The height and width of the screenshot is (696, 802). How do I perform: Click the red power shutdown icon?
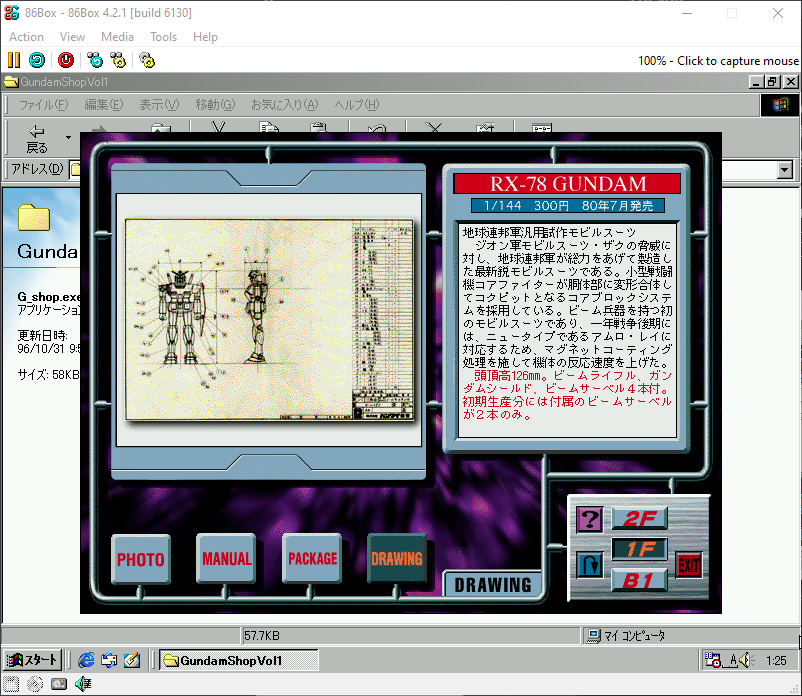(65, 60)
